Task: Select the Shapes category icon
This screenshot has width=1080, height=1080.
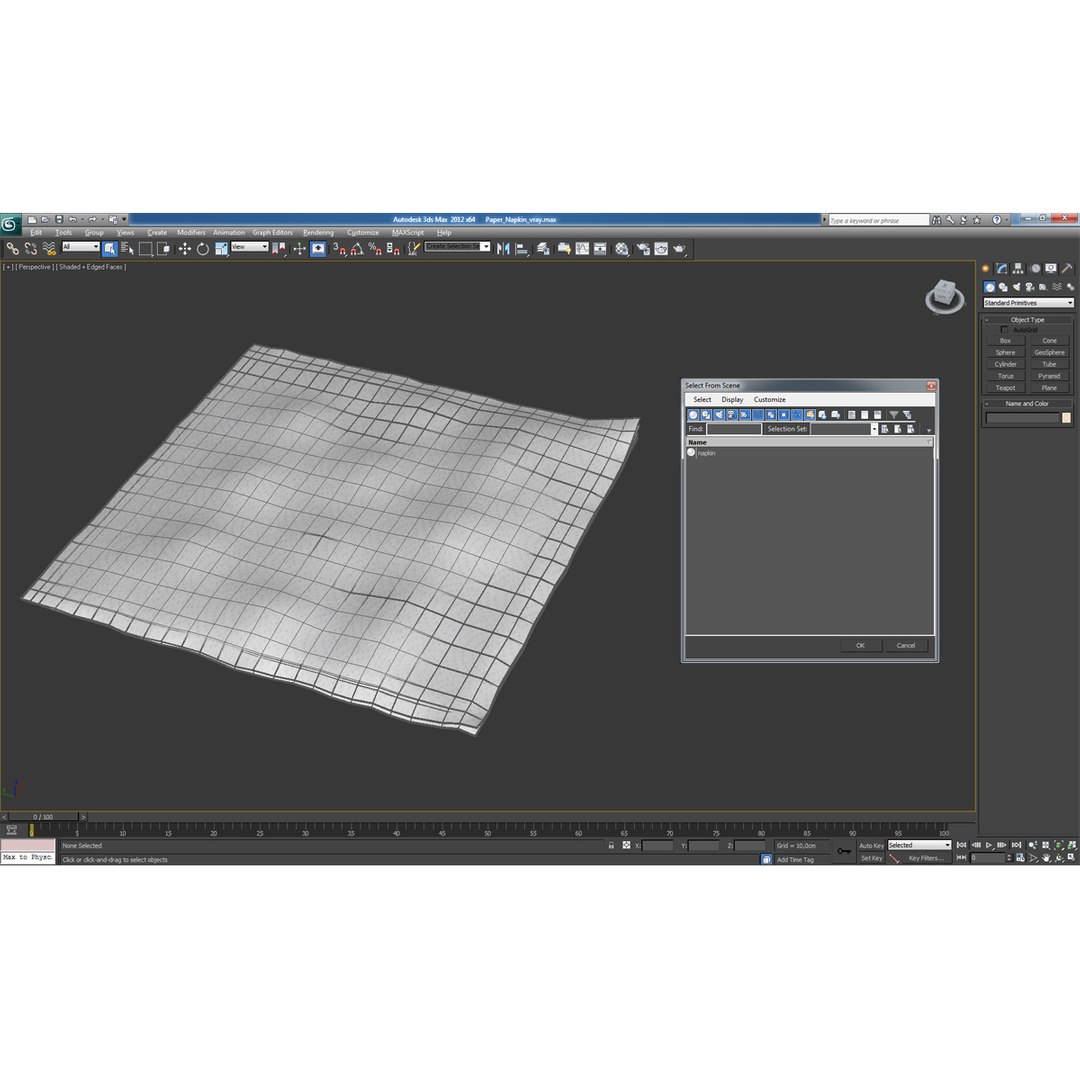Action: click(1003, 287)
